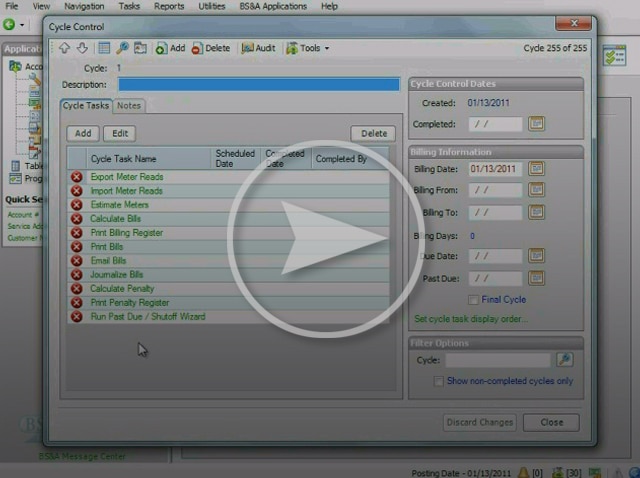640x478 pixels.
Task: Select the Print Bills task row
Action: click(228, 247)
